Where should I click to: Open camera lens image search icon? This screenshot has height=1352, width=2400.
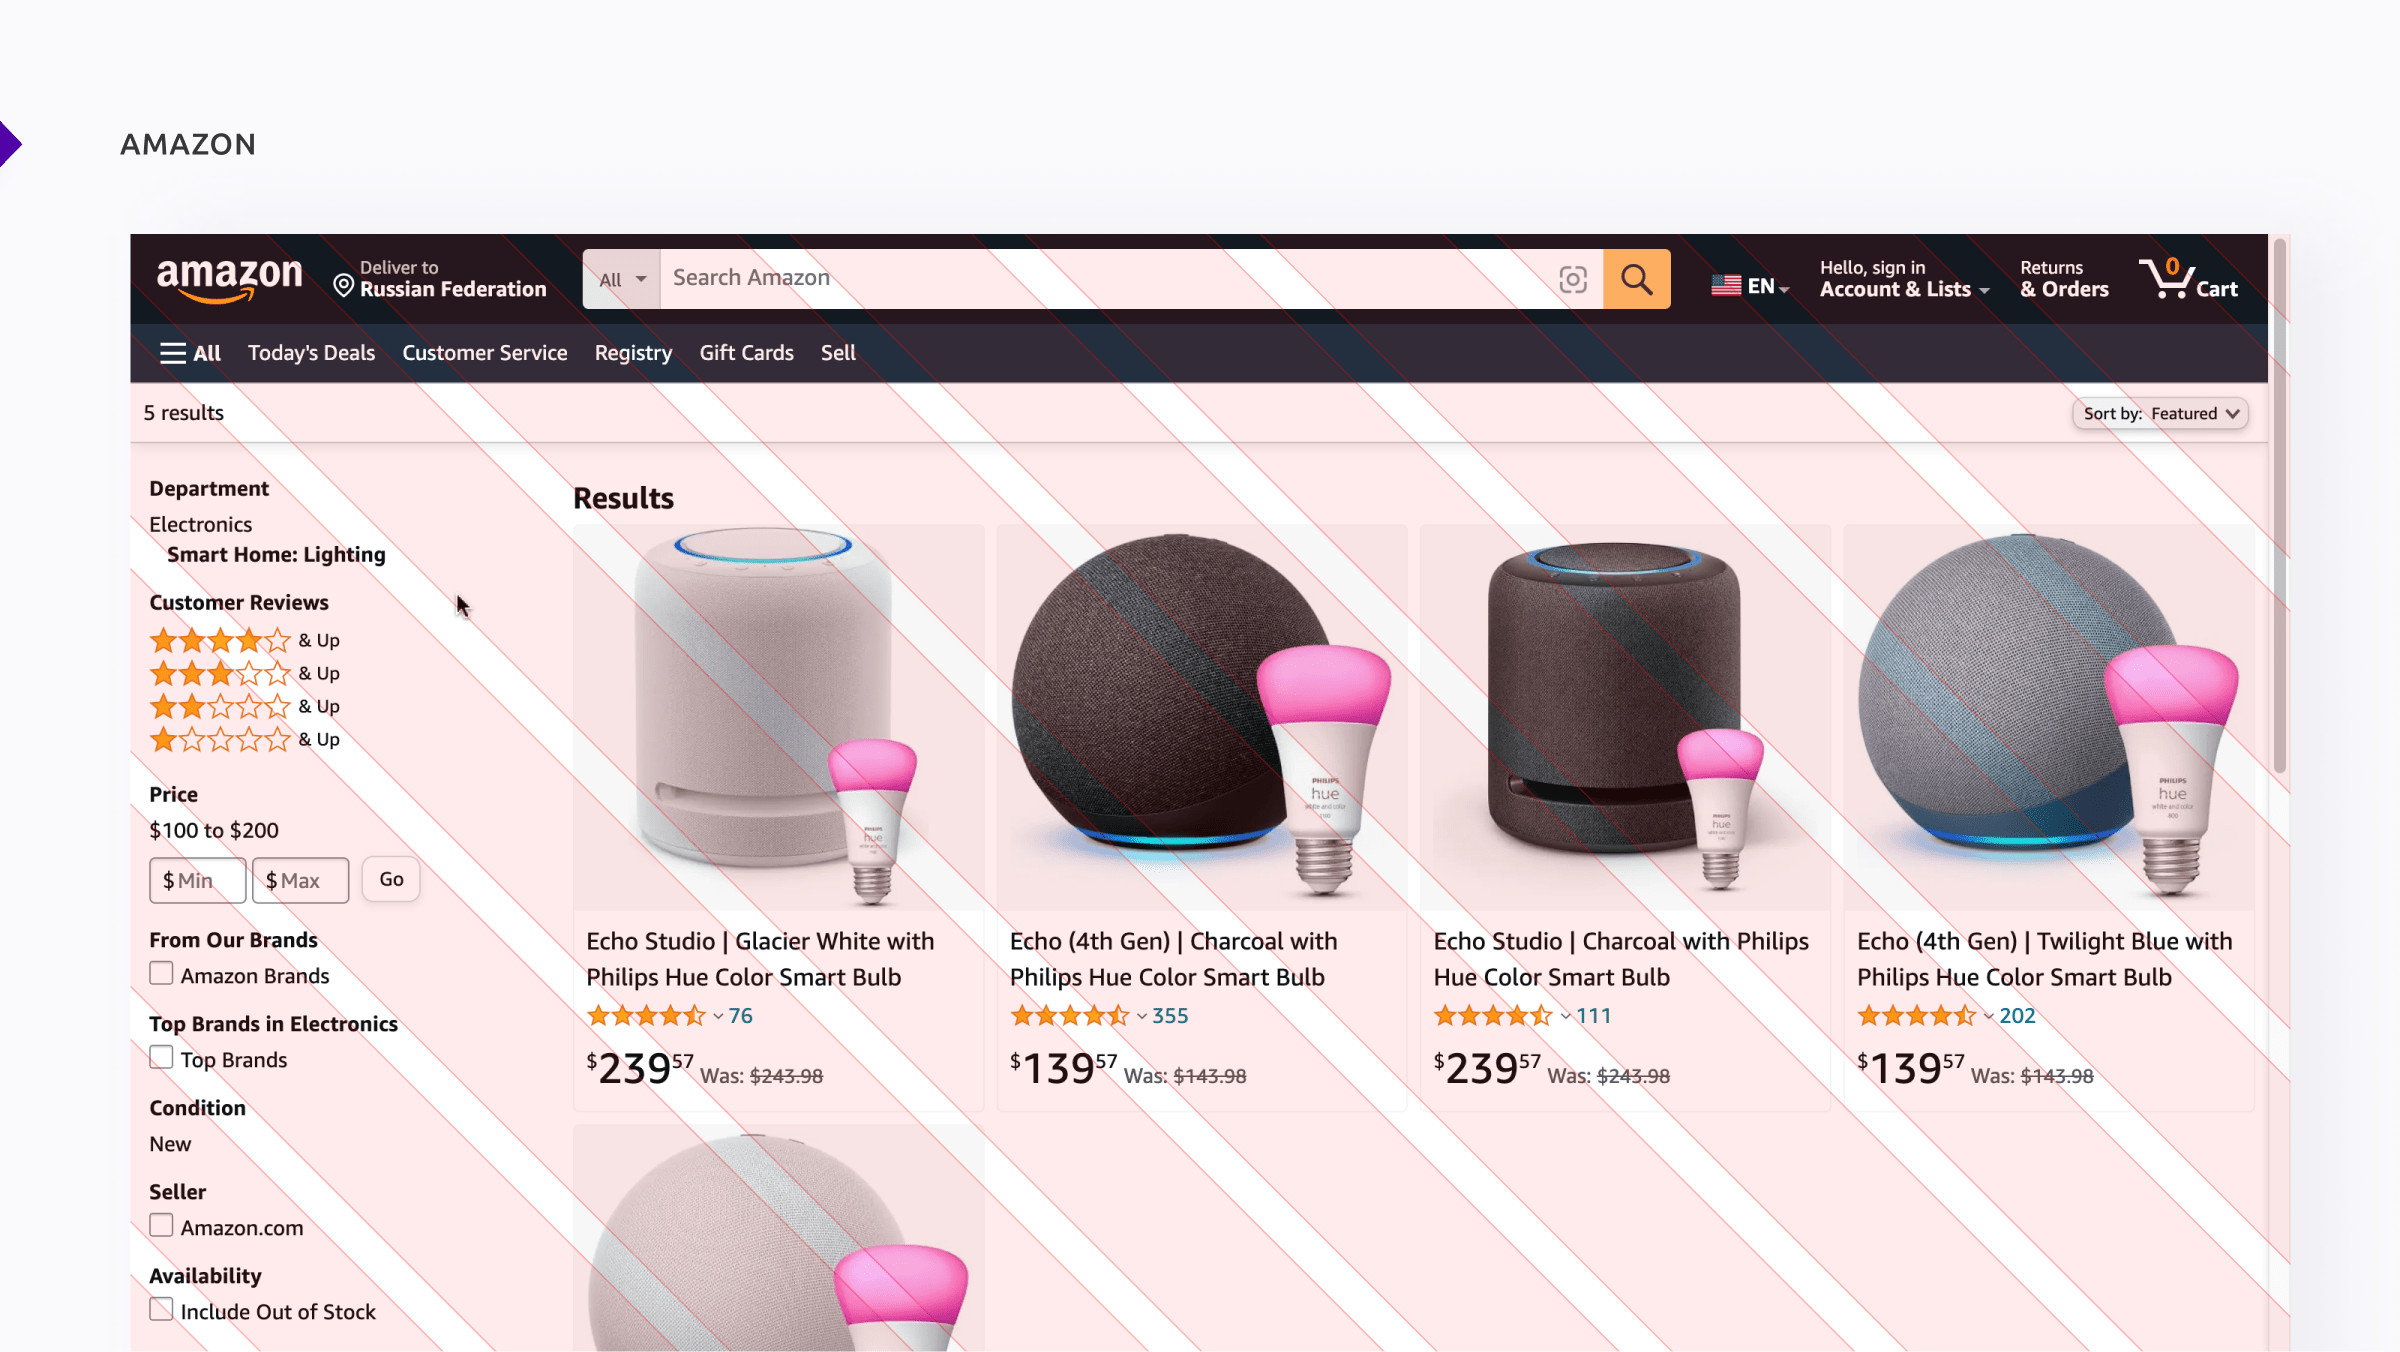pos(1573,279)
